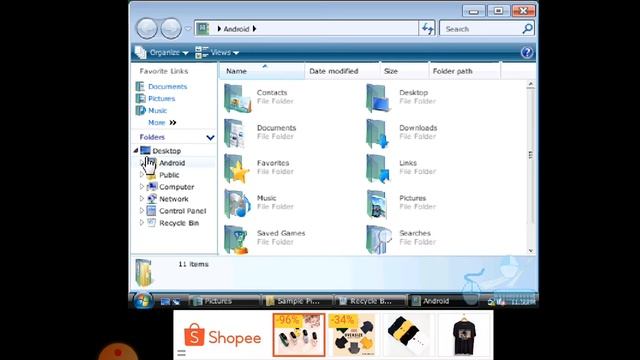Screen dimensions: 640x360
Task: Click arrow after Android in address bar
Action: tap(254, 29)
